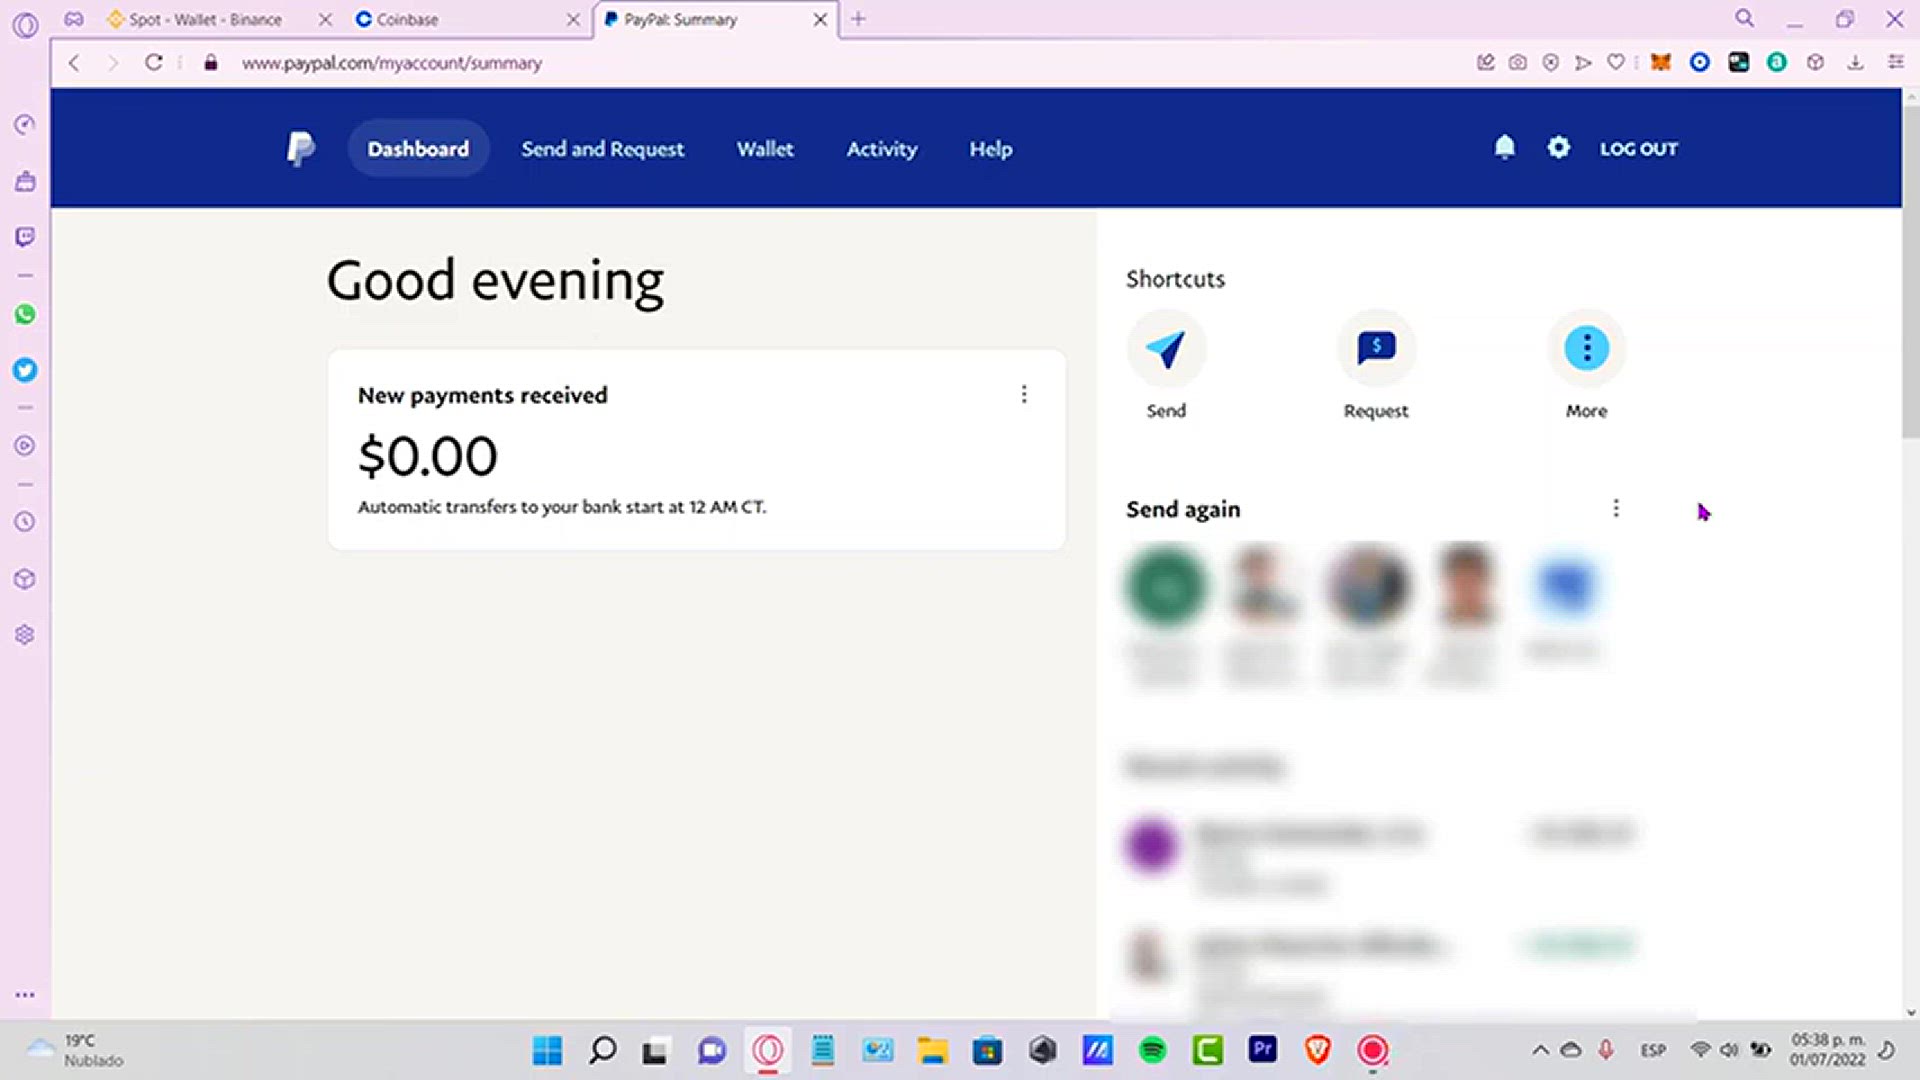The height and width of the screenshot is (1080, 1920).
Task: Open WhatsApp in browser sidebar
Action: (x=25, y=315)
